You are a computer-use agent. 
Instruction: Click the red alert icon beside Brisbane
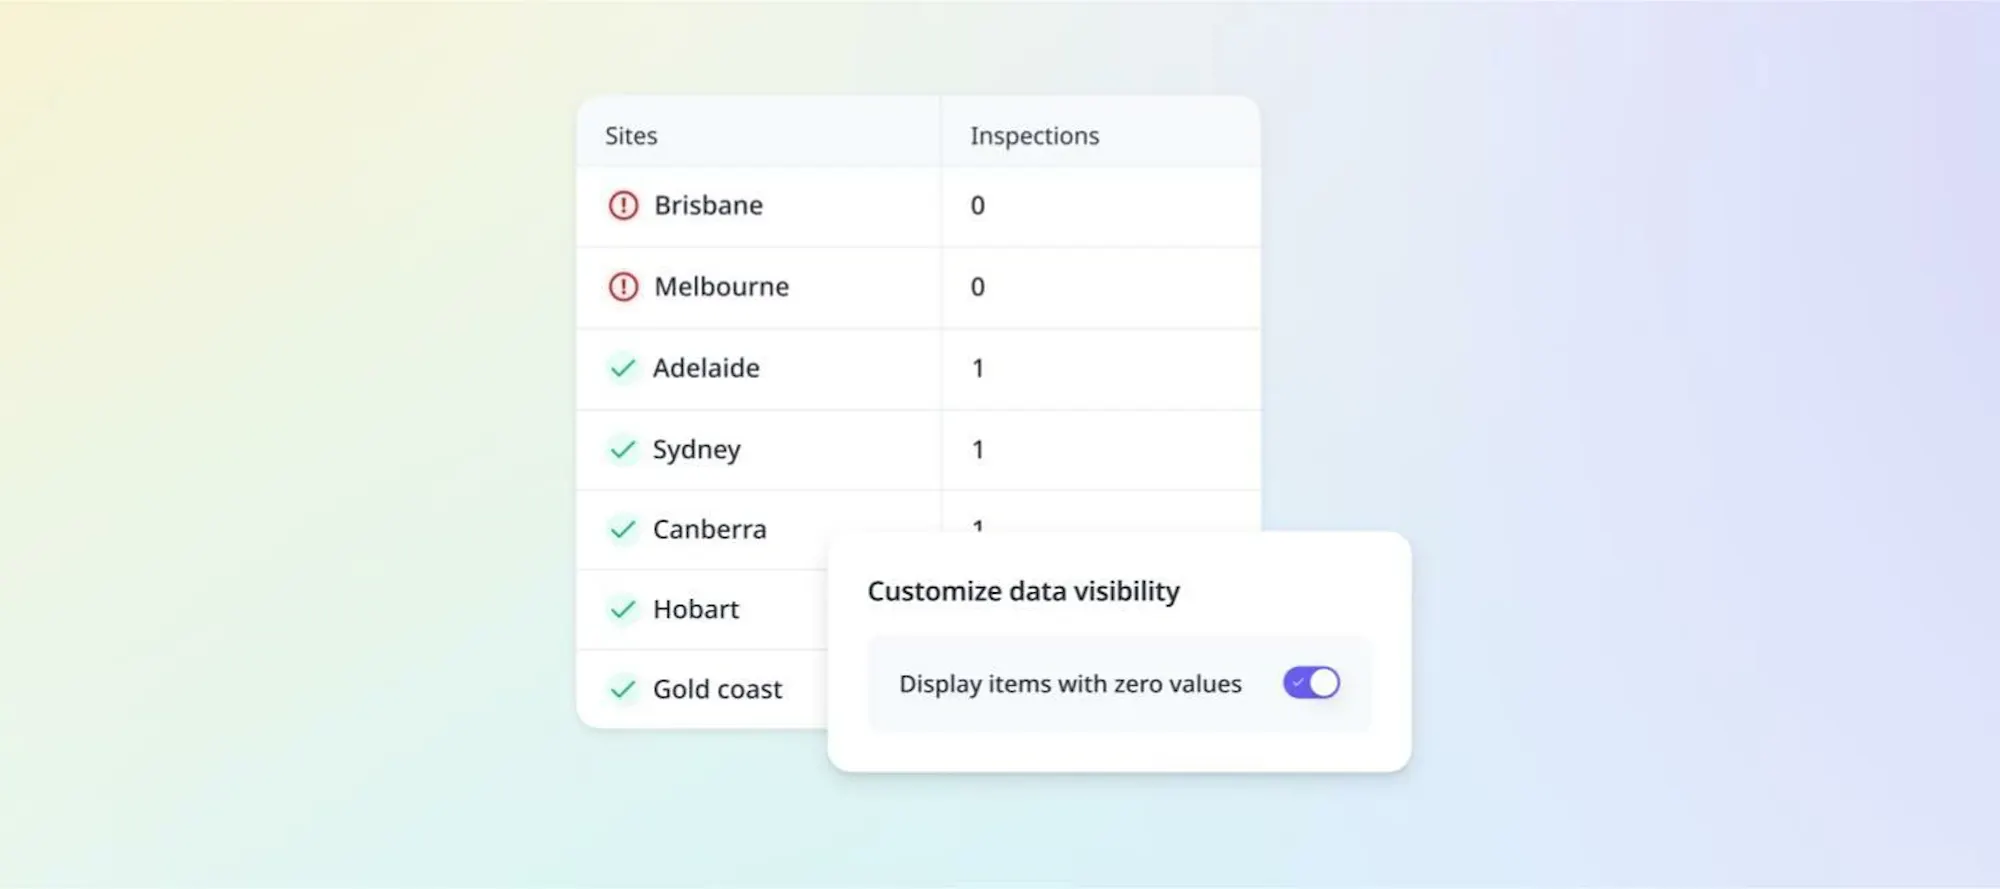point(623,206)
